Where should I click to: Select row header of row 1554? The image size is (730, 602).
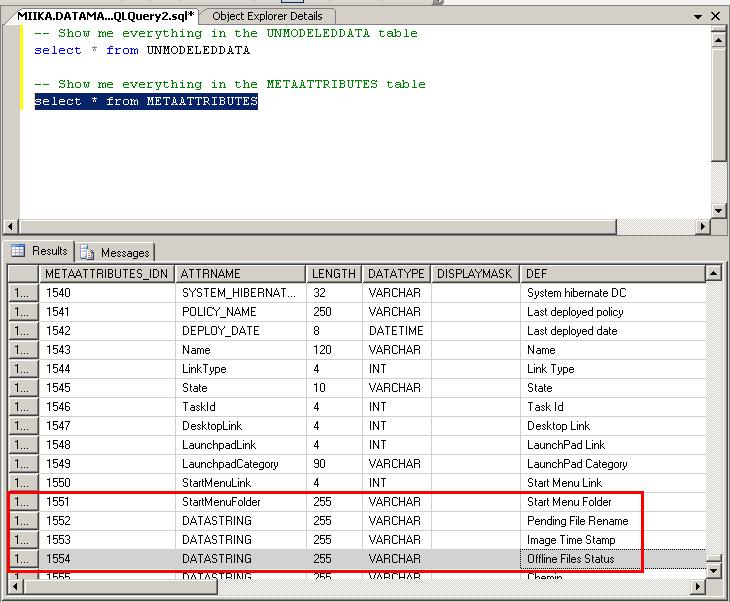pos(23,559)
